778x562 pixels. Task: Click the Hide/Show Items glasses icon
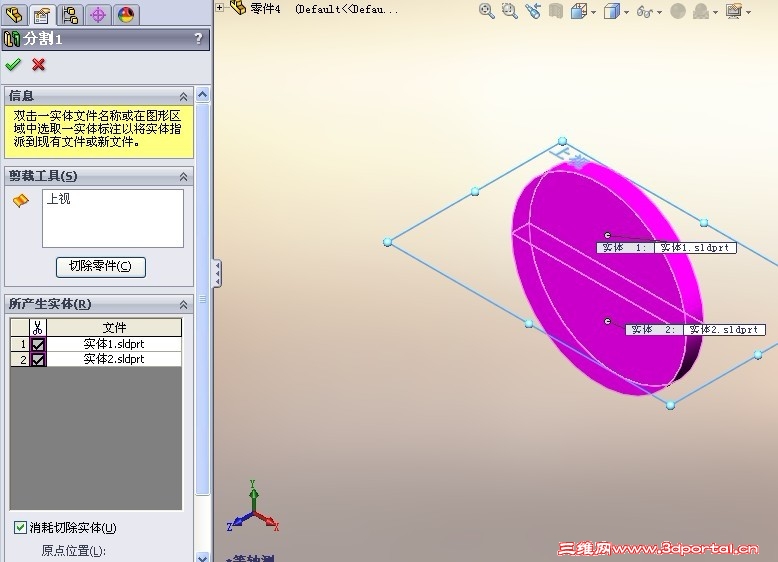(645, 11)
